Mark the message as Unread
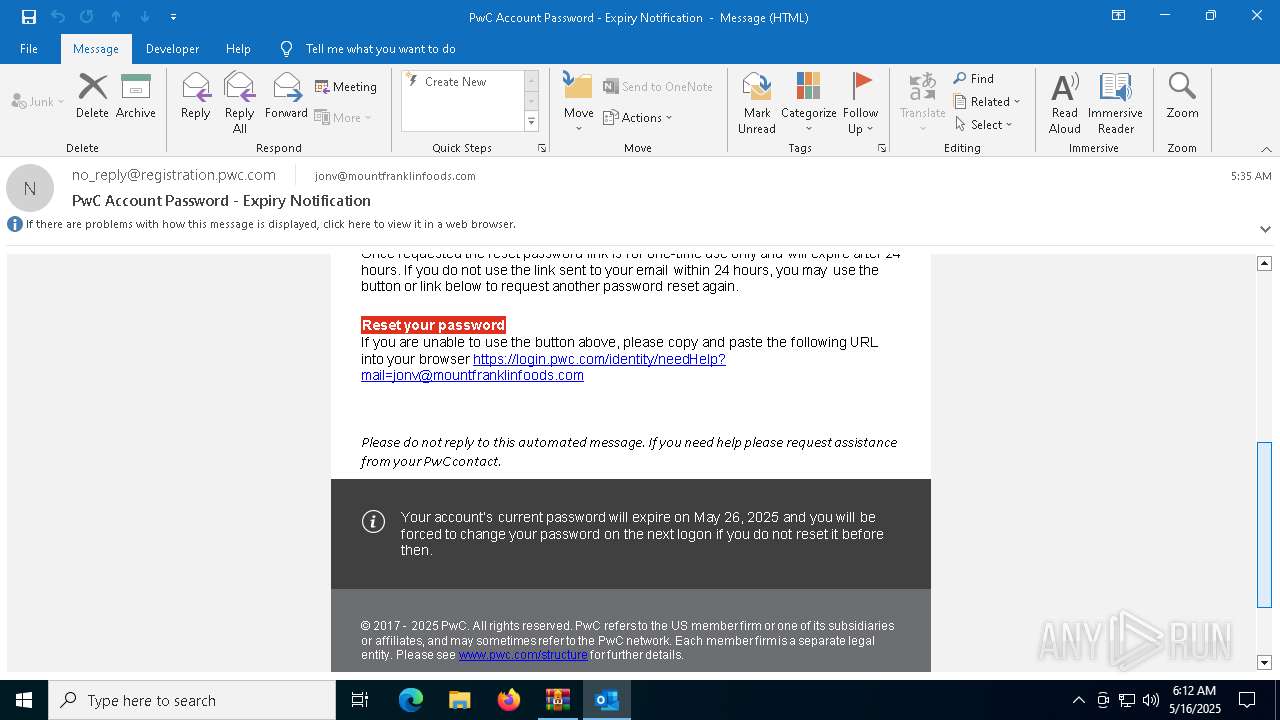The width and height of the screenshot is (1280, 720). [756, 102]
